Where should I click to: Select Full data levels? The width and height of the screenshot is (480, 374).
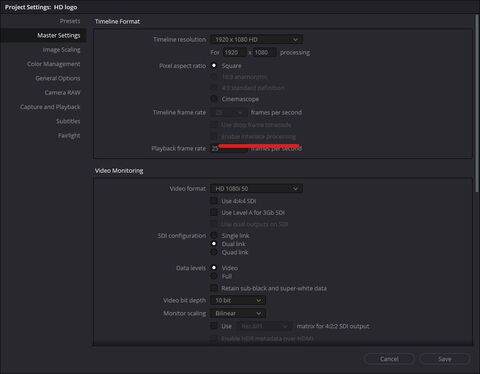(214, 276)
